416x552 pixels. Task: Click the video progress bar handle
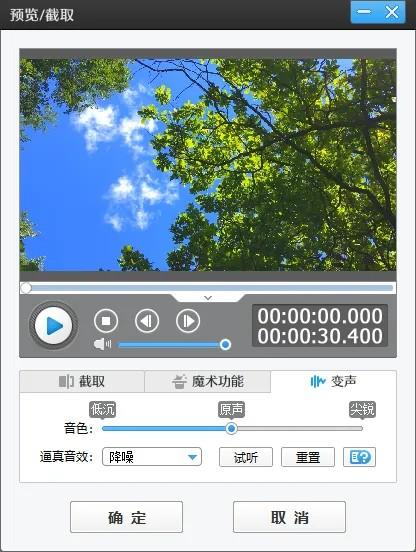tap(26, 288)
